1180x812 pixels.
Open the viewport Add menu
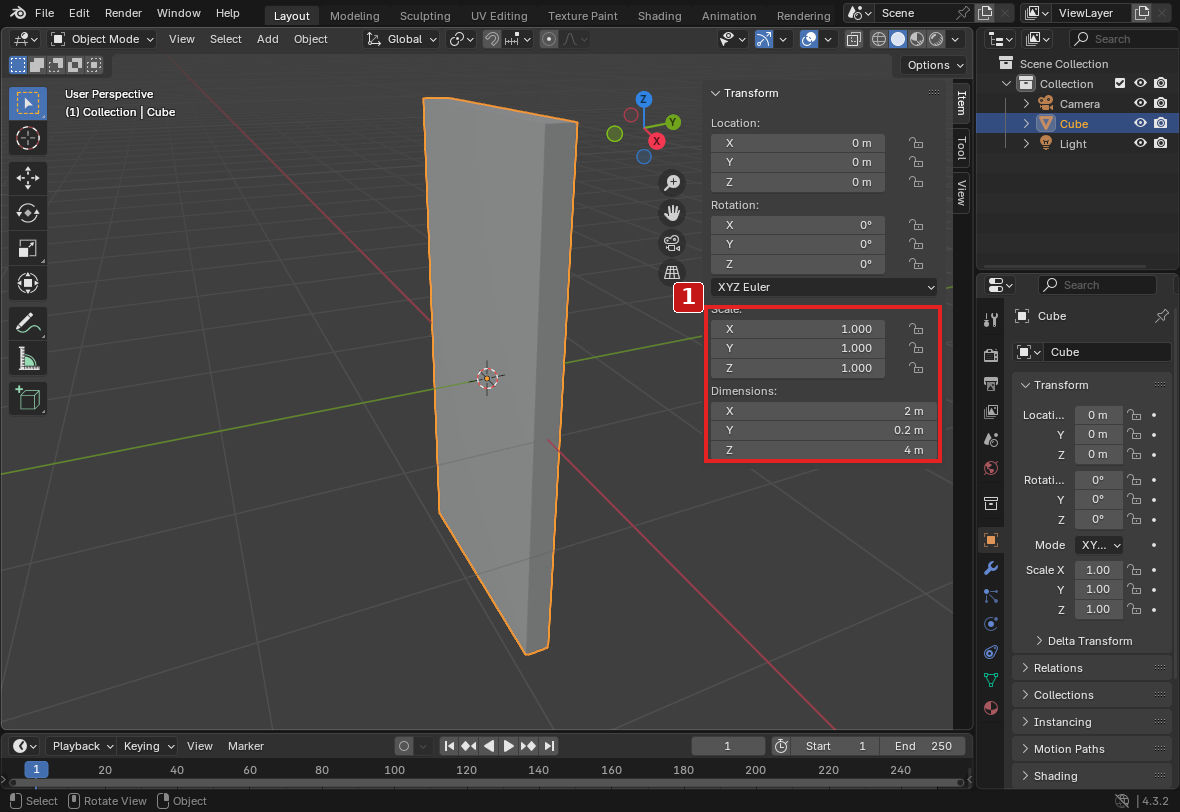click(x=267, y=39)
